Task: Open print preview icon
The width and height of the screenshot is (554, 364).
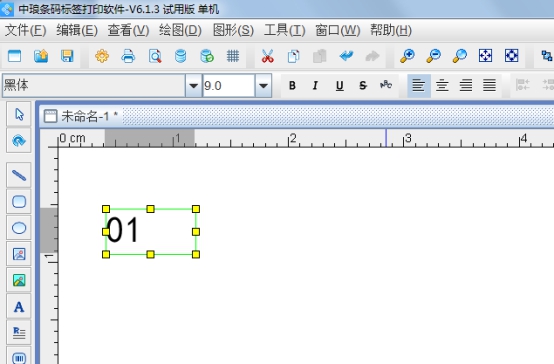Action: click(x=155, y=56)
